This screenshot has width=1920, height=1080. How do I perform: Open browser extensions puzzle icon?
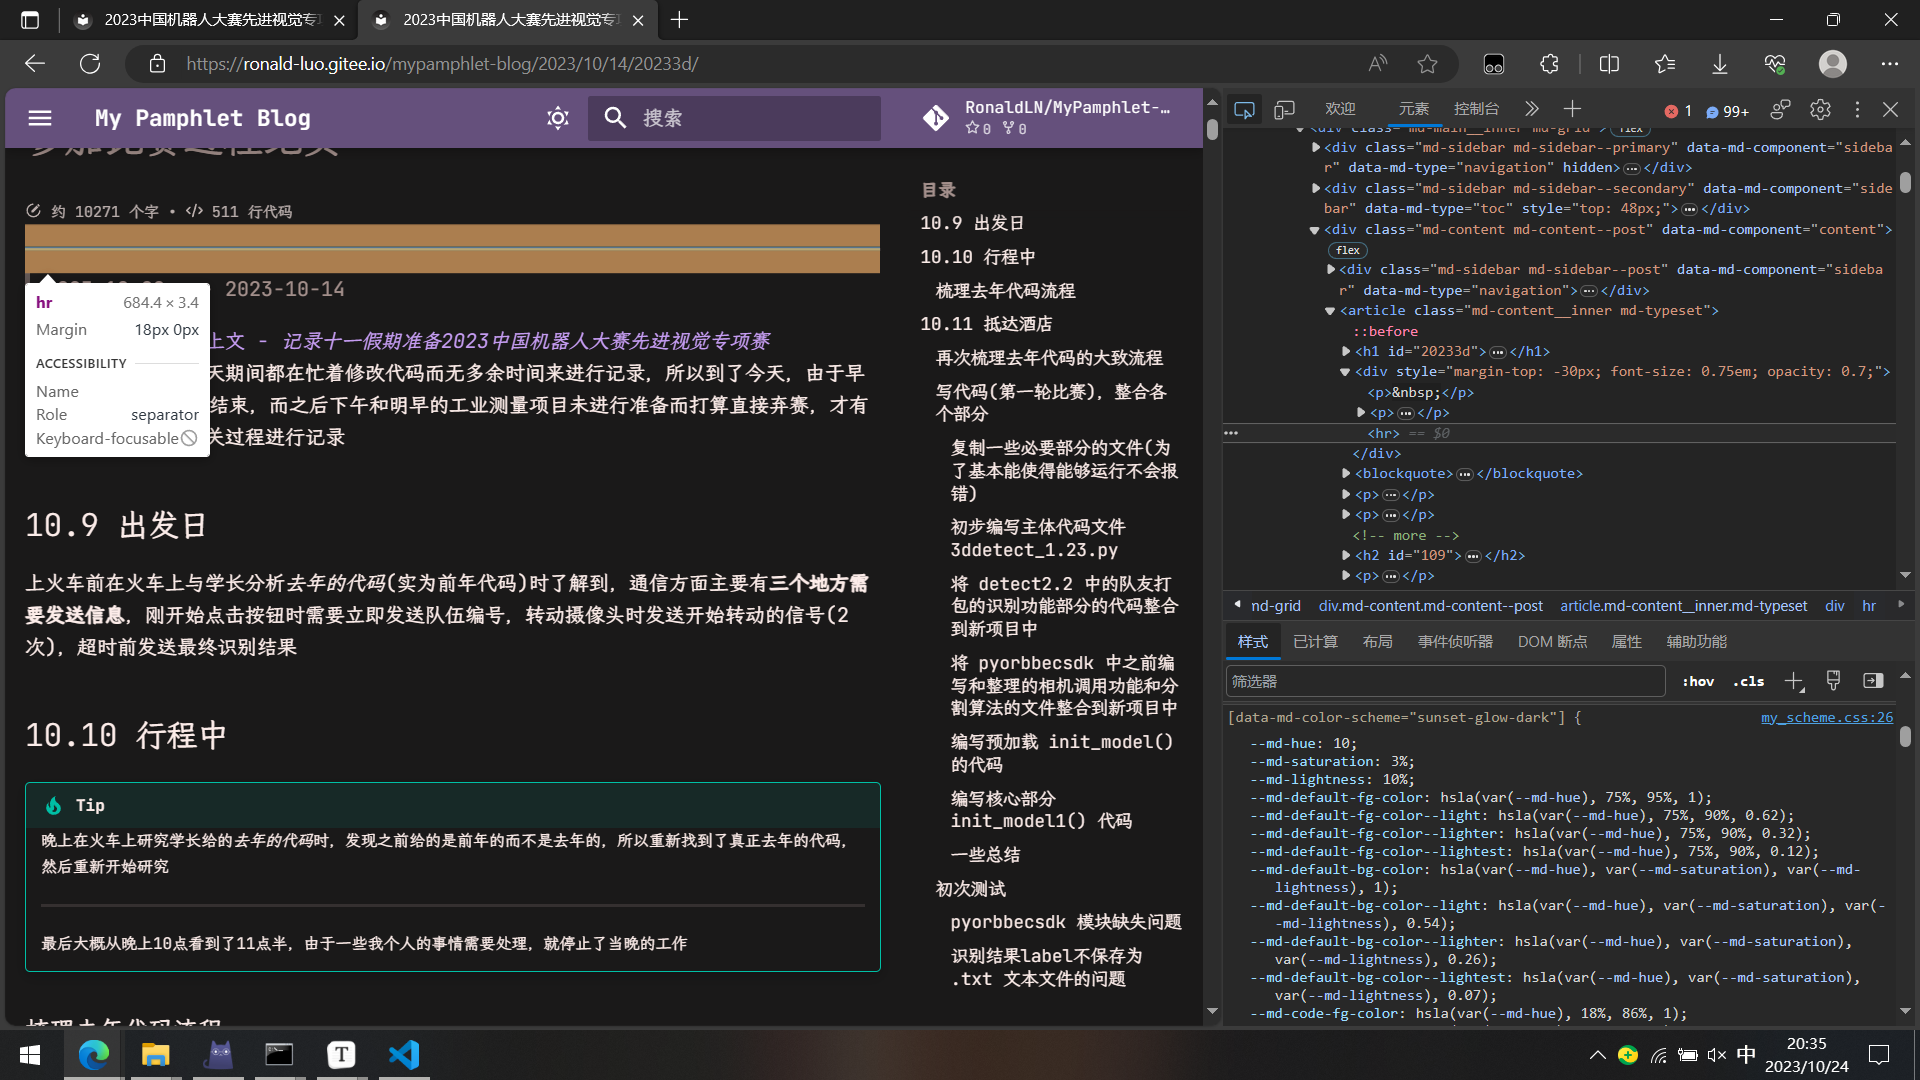click(1549, 64)
